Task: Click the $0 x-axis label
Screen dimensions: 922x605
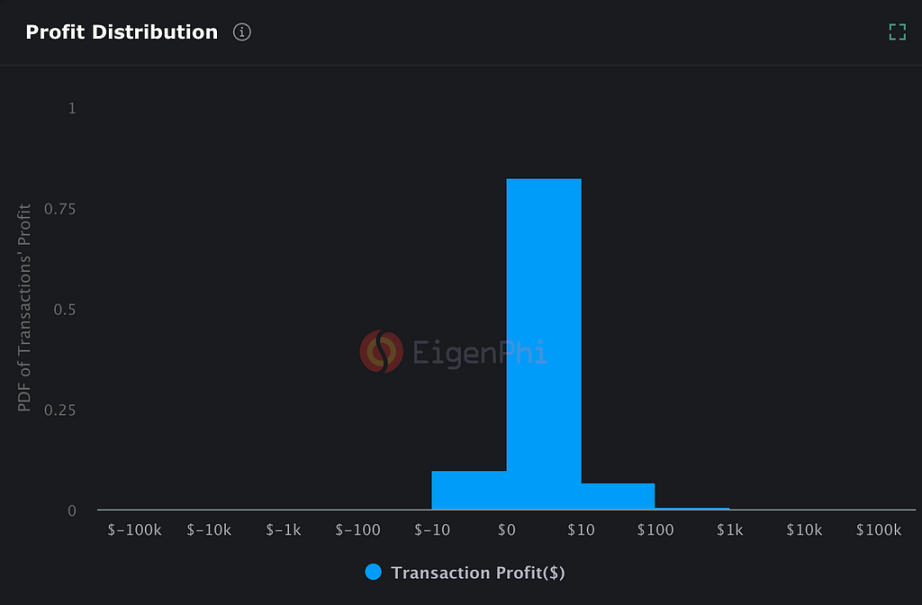Action: click(507, 530)
